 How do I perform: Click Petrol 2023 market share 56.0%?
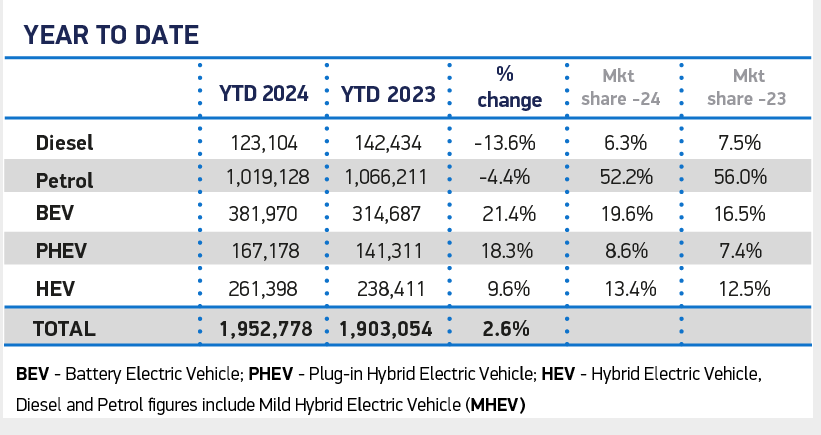pos(740,177)
